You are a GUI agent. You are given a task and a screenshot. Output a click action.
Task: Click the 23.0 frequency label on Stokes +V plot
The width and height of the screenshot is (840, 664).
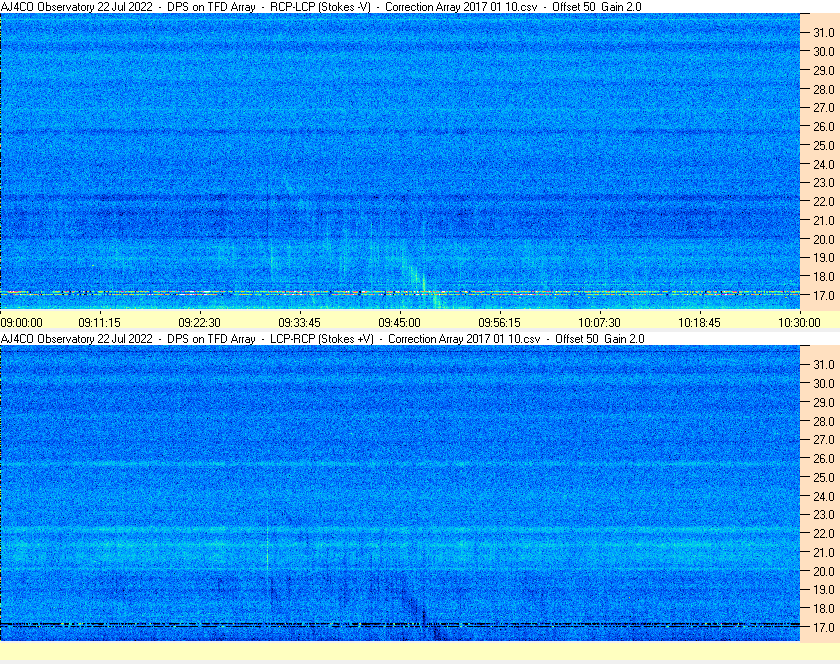[x=824, y=514]
